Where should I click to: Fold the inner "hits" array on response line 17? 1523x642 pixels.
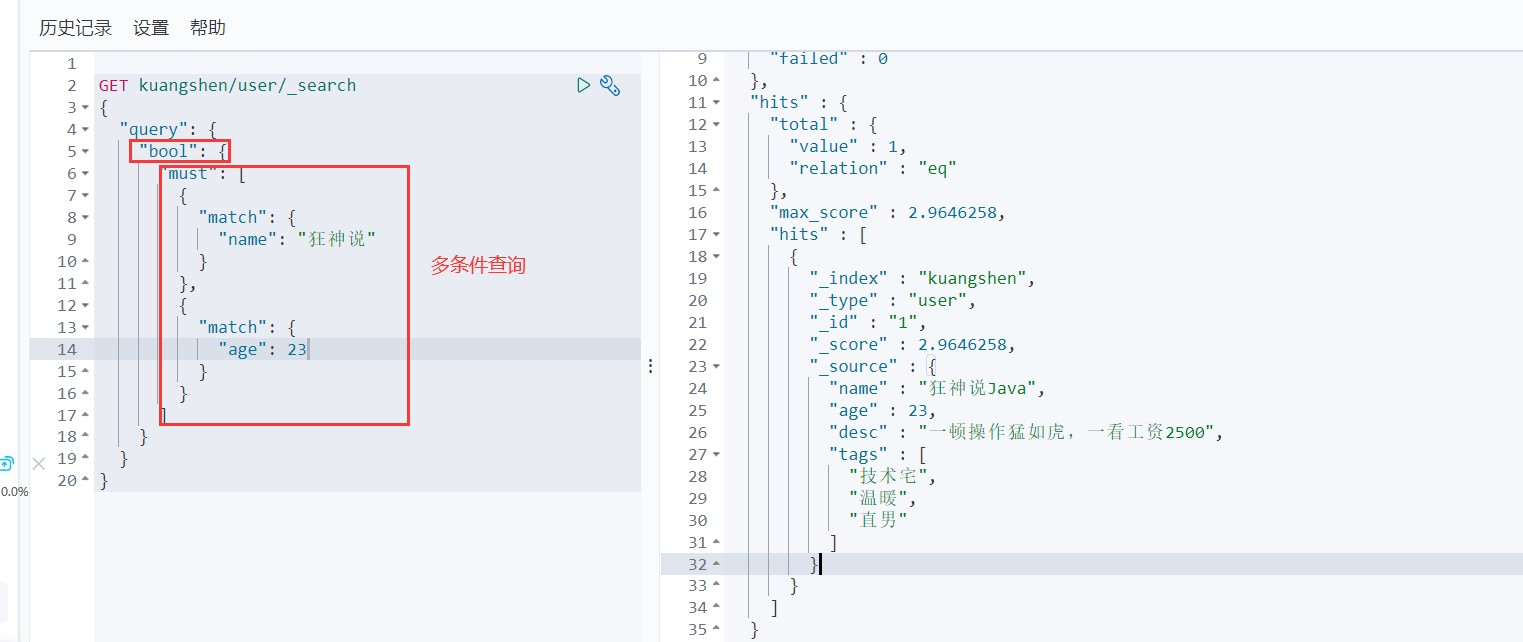pyautogui.click(x=716, y=235)
